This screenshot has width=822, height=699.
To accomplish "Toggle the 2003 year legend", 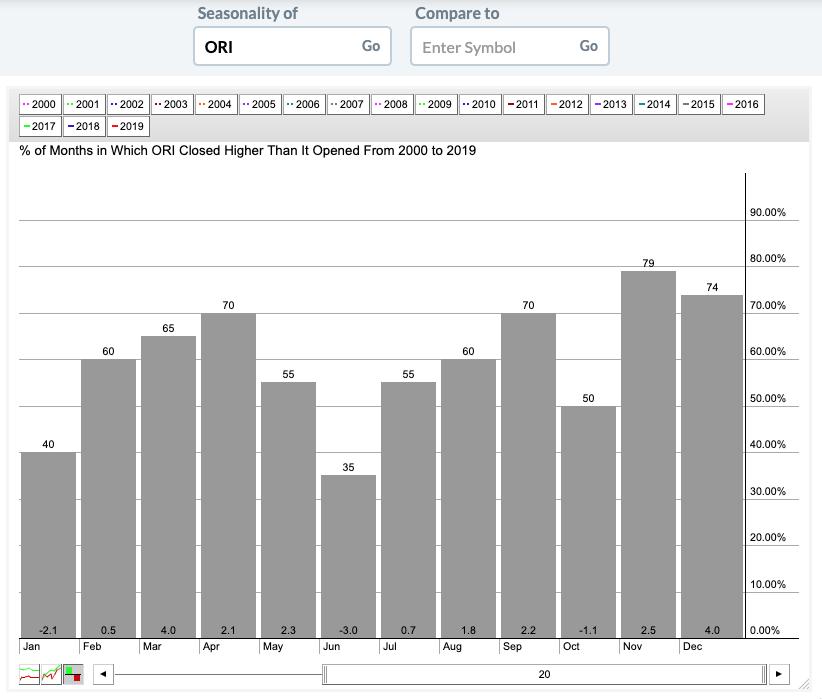I will 172,104.
